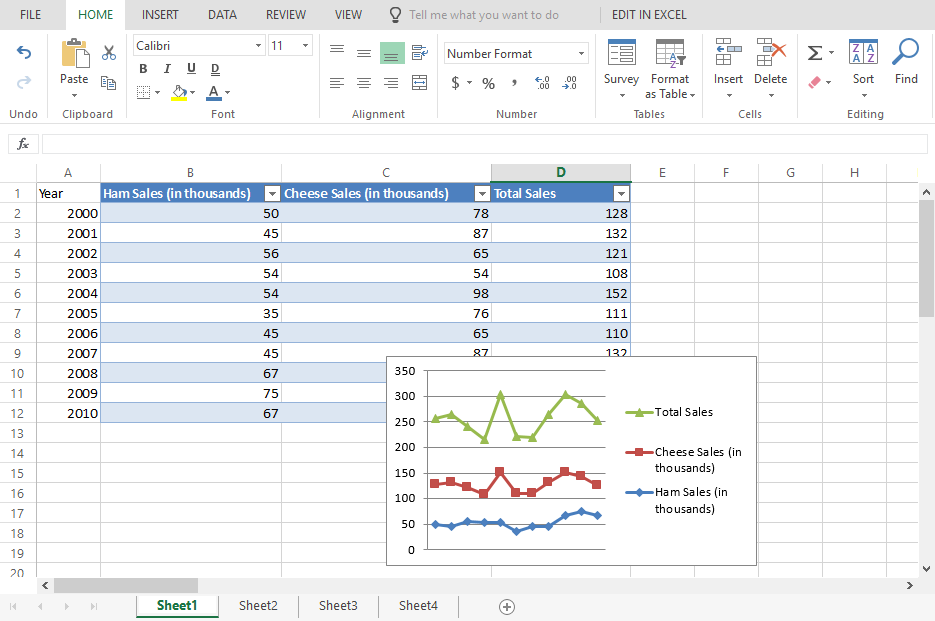Expand the font size dropdown
The height and width of the screenshot is (621, 935).
(305, 46)
